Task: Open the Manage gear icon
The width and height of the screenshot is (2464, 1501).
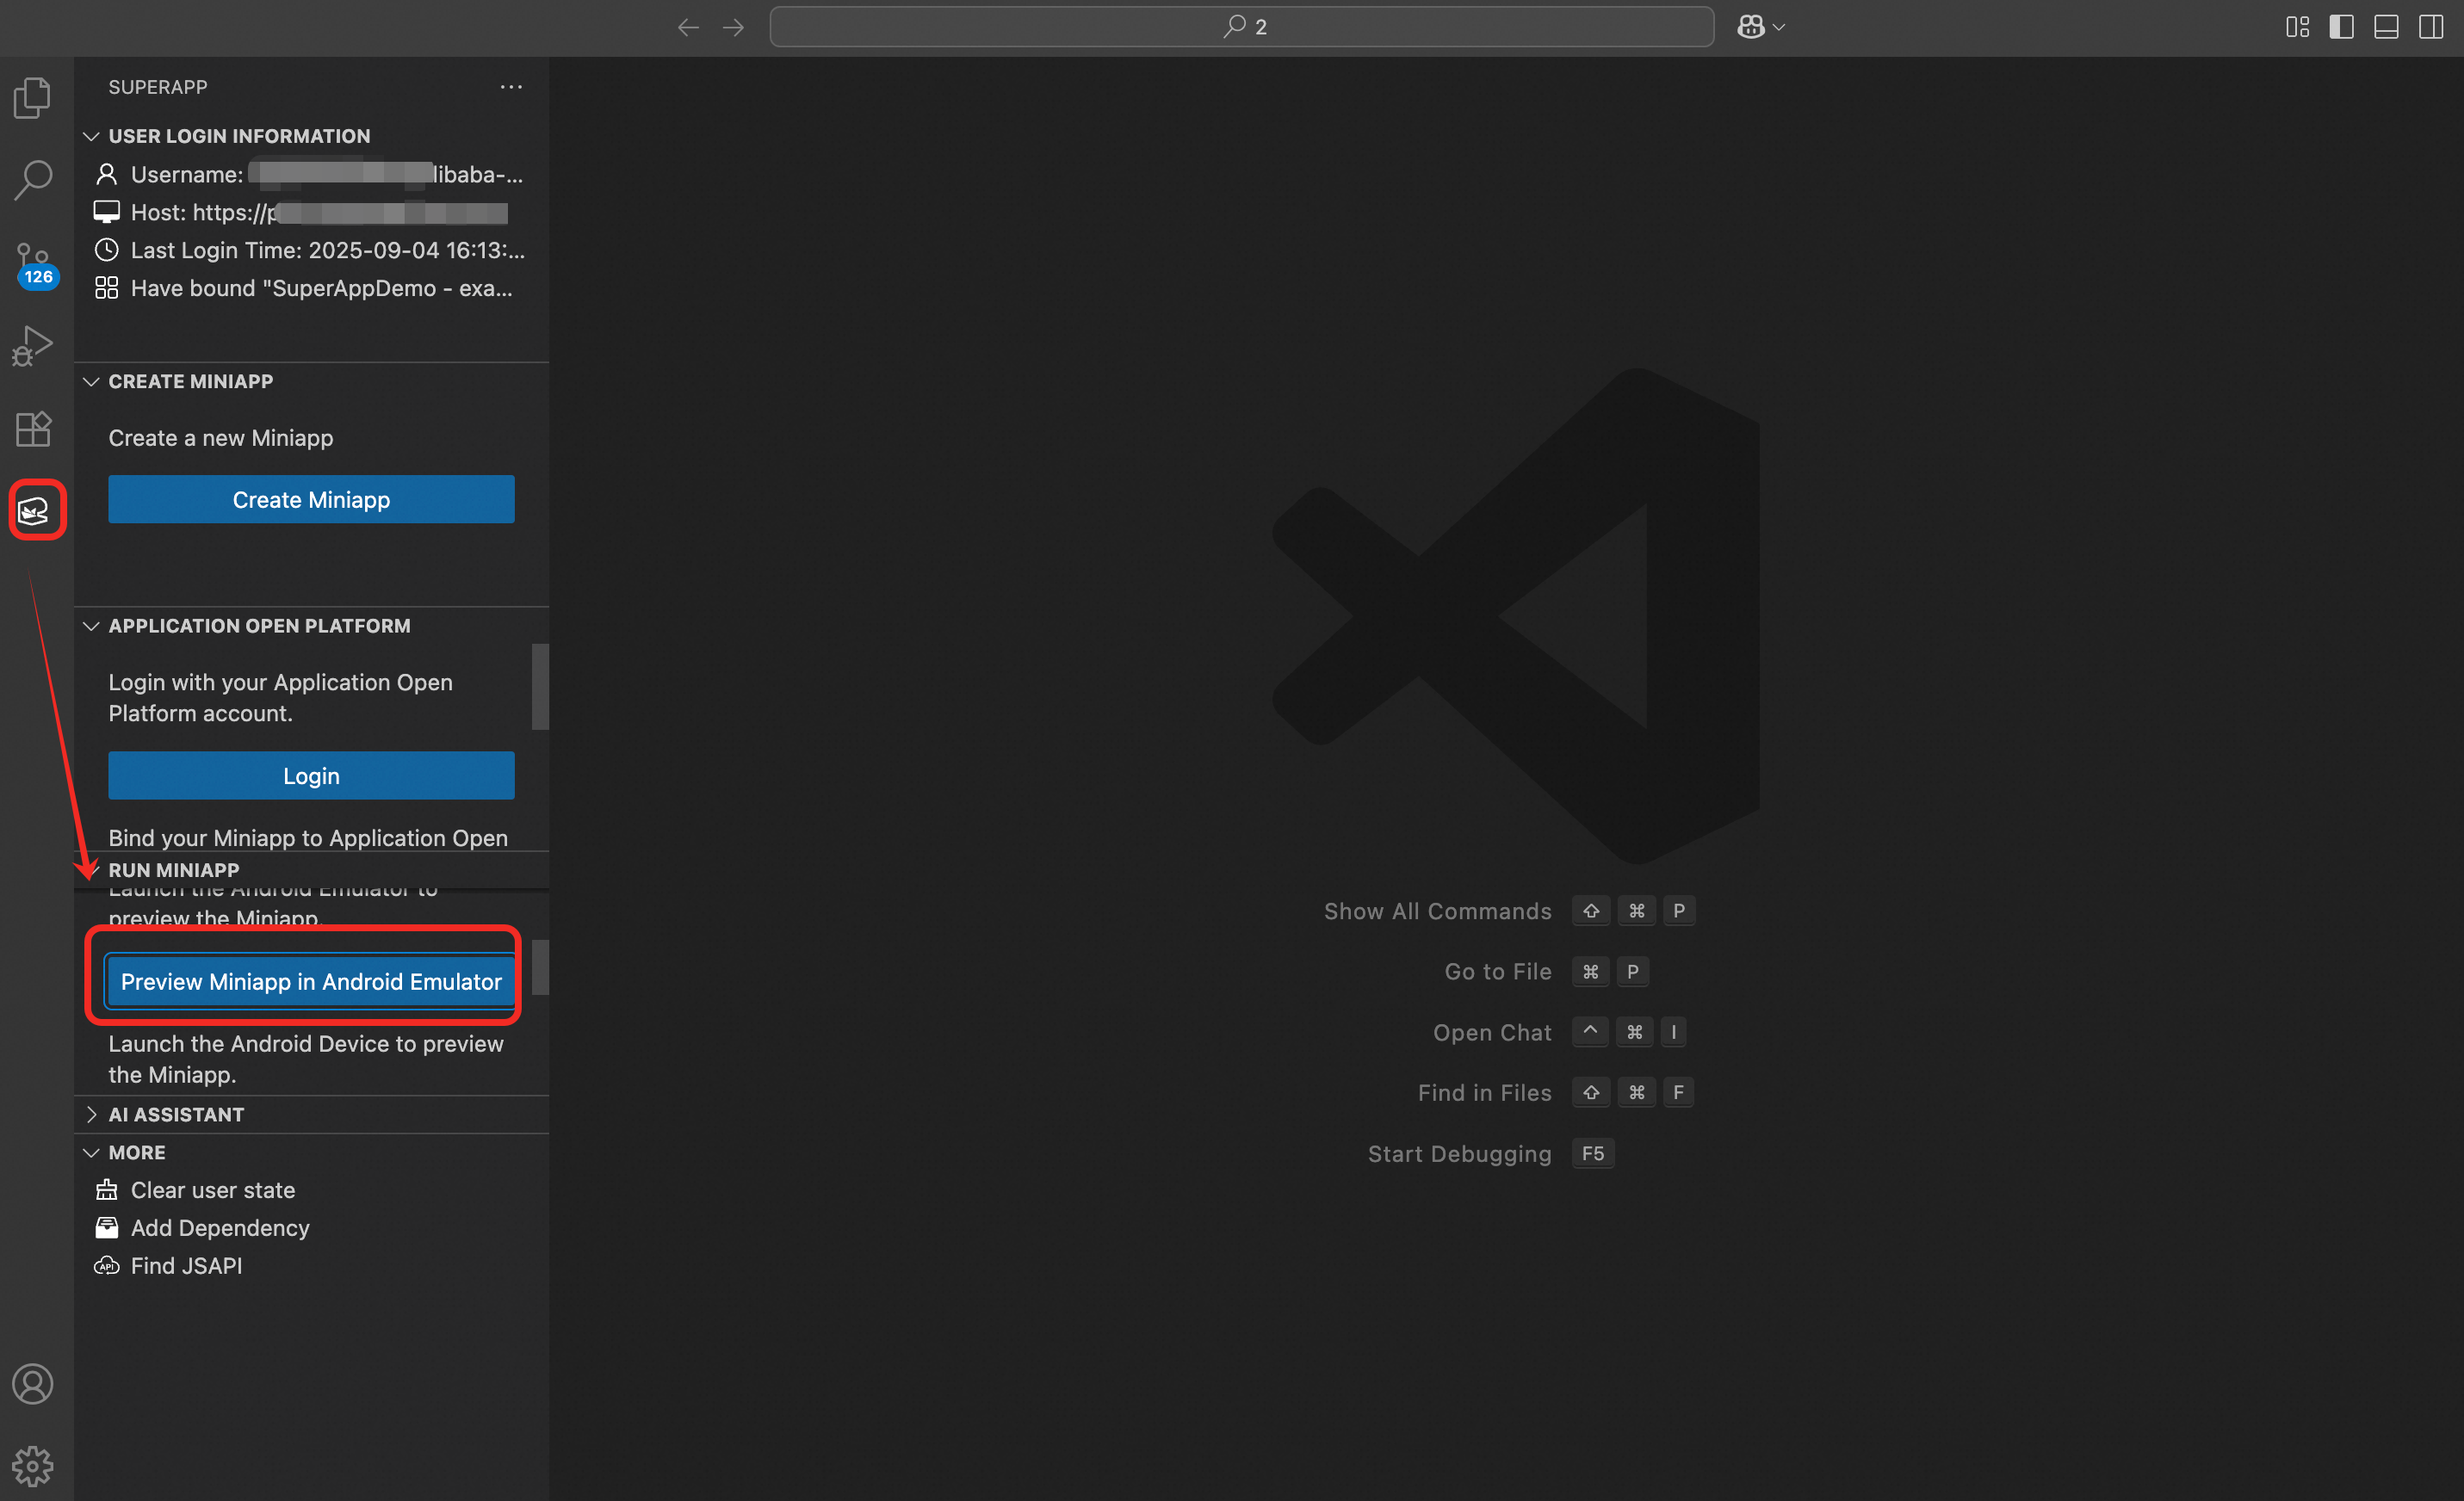Action: click(x=33, y=1466)
